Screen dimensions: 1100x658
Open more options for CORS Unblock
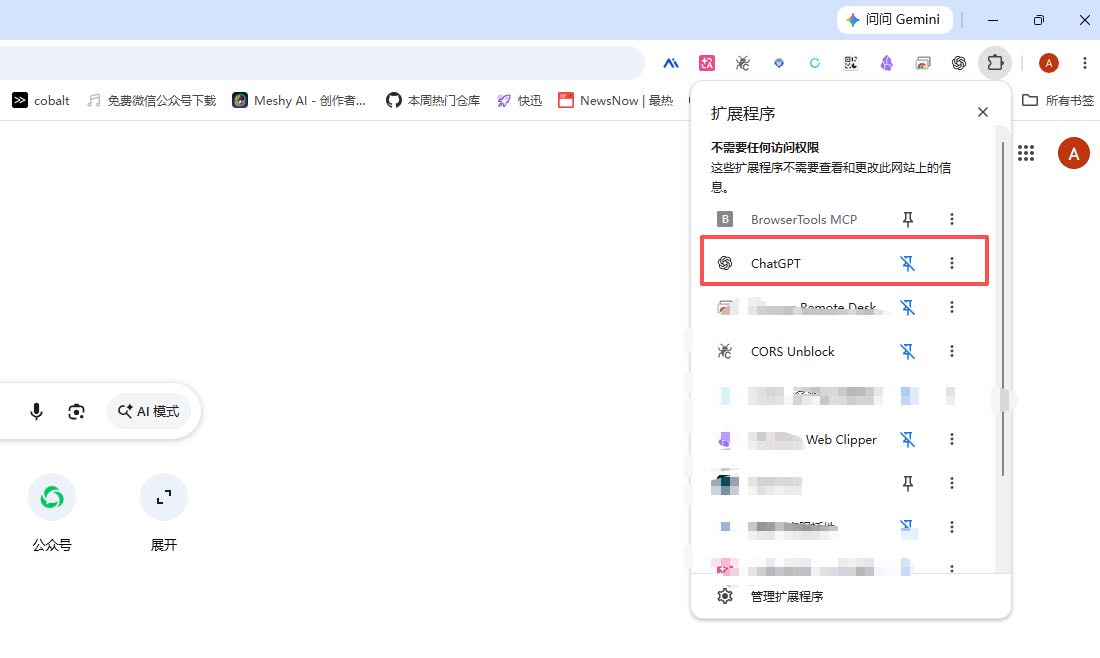pyautogui.click(x=952, y=351)
